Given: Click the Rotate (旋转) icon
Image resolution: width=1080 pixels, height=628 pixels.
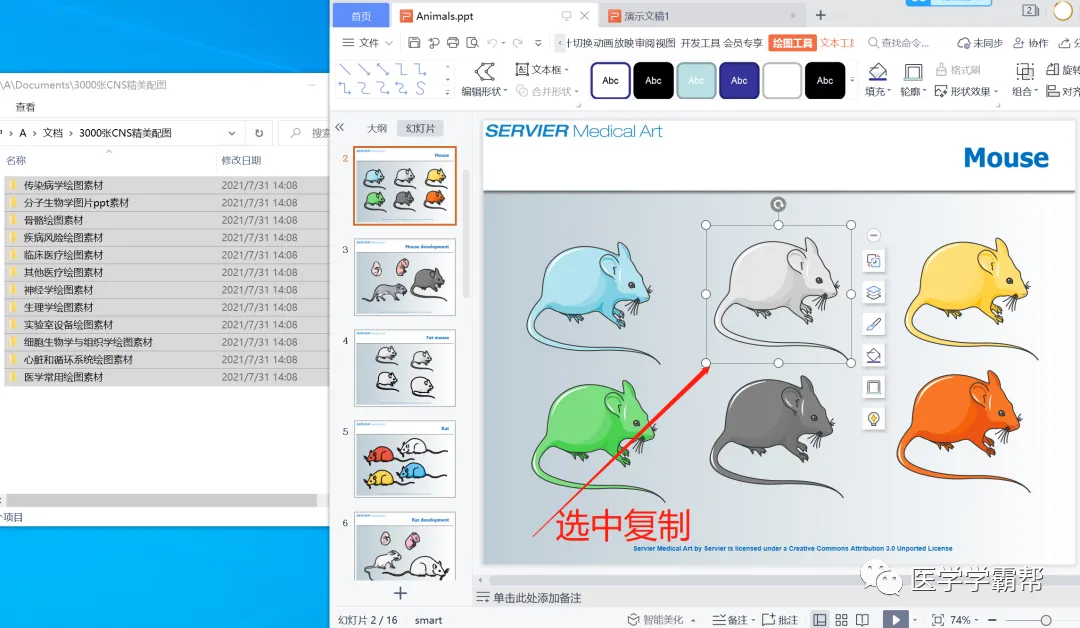Looking at the screenshot, I should pyautogui.click(x=1062, y=70).
